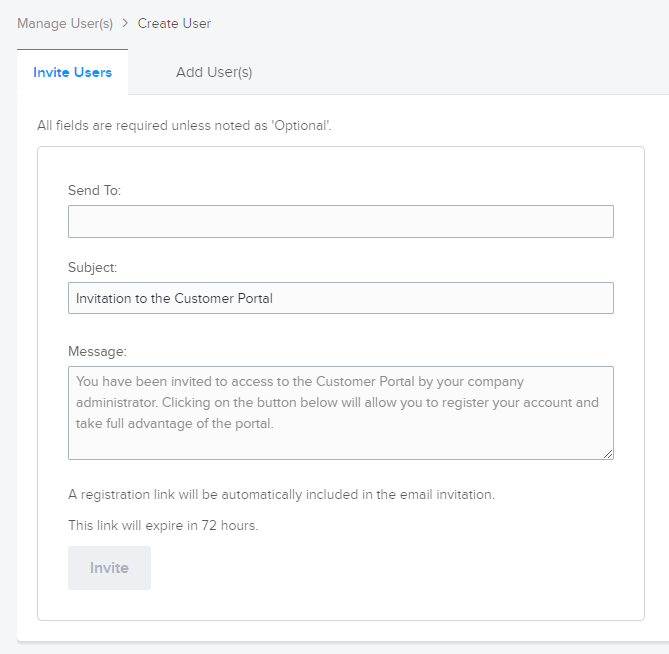Click 'take full advantage' line in Message
Image resolution: width=669 pixels, height=654 pixels.
point(175,424)
